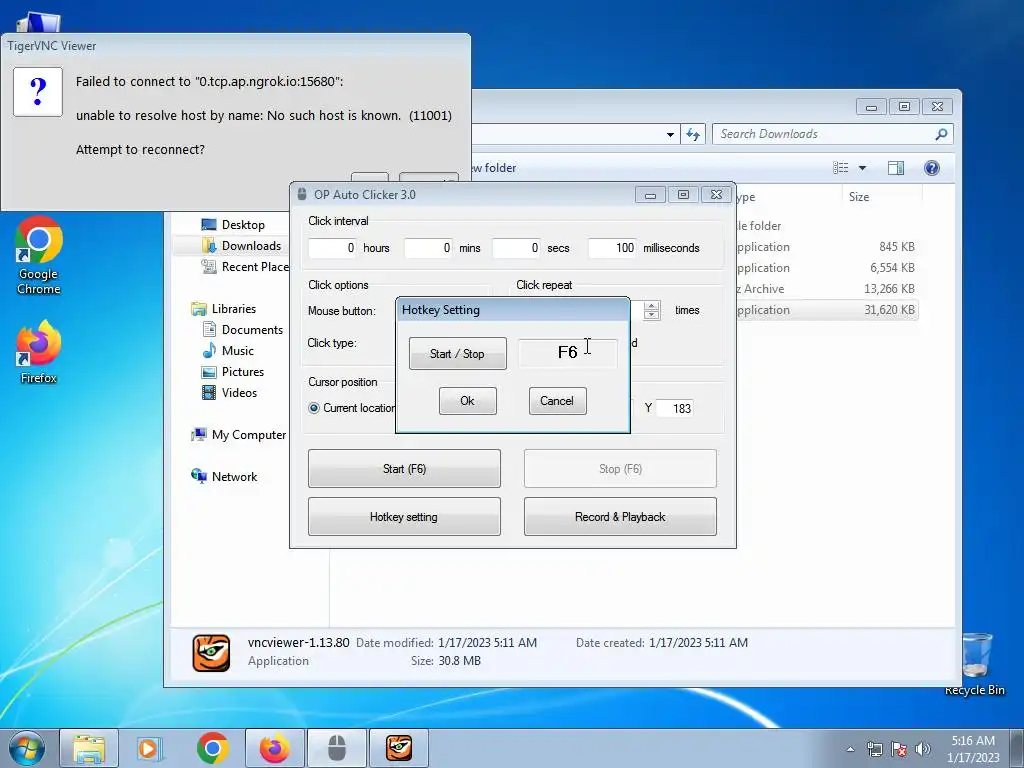Select Downloads in the Explorer sidebar

[242, 246]
